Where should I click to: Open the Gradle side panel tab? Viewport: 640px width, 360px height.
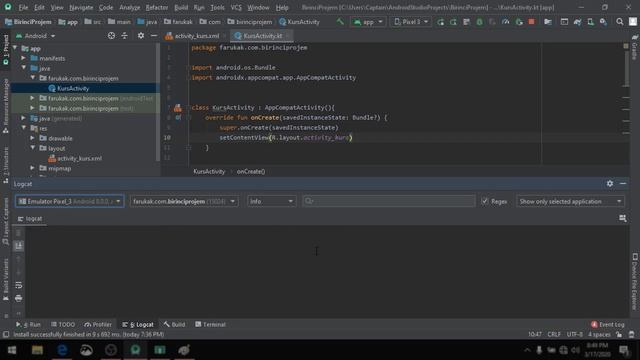(635, 47)
